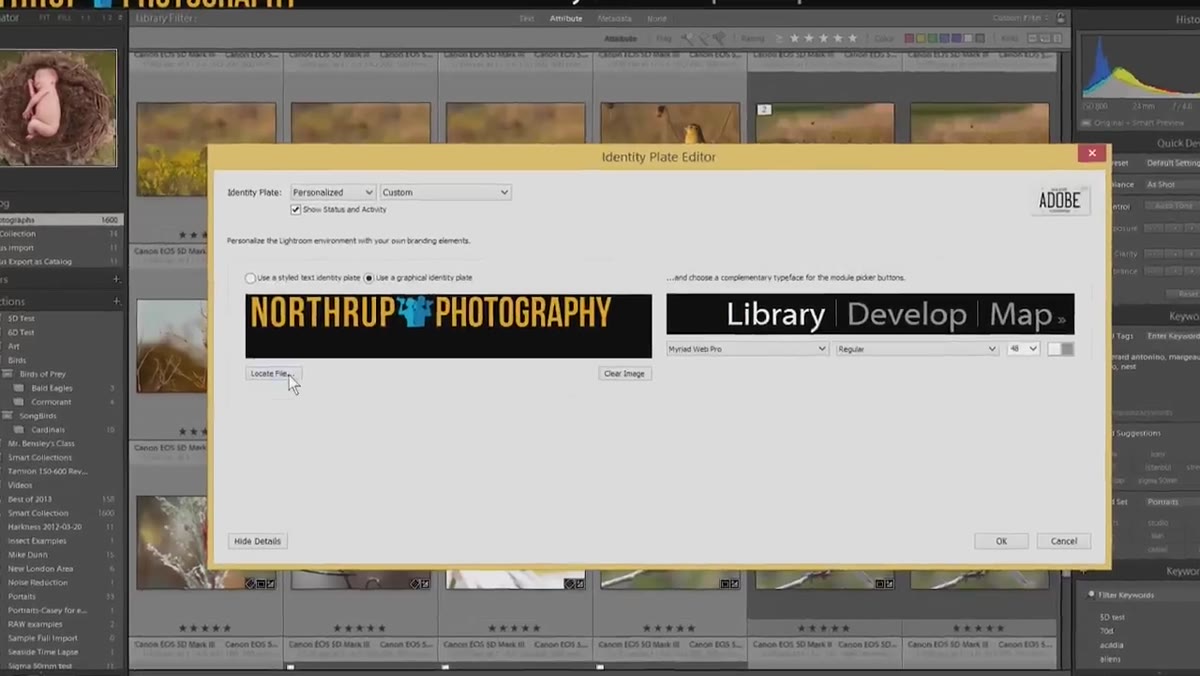Select the Cormorant collection
Viewport: 1200px width, 676px height.
[51, 402]
